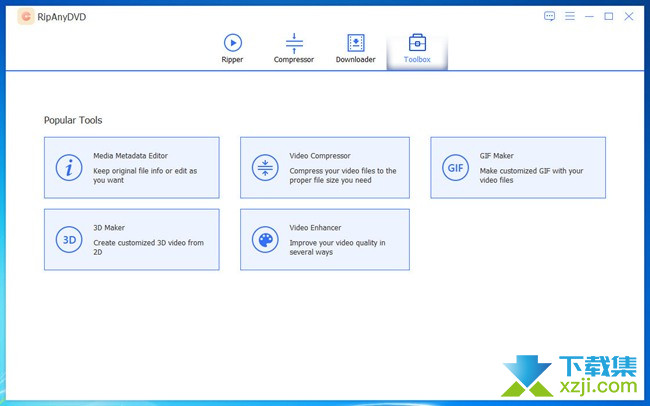Close the RipAnyDVD window
This screenshot has width=650, height=406.
629,16
